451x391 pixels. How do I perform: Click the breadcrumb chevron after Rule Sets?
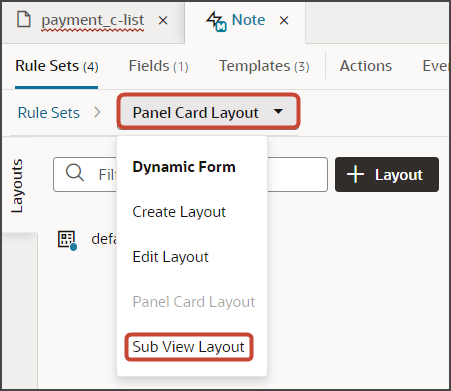[x=97, y=112]
